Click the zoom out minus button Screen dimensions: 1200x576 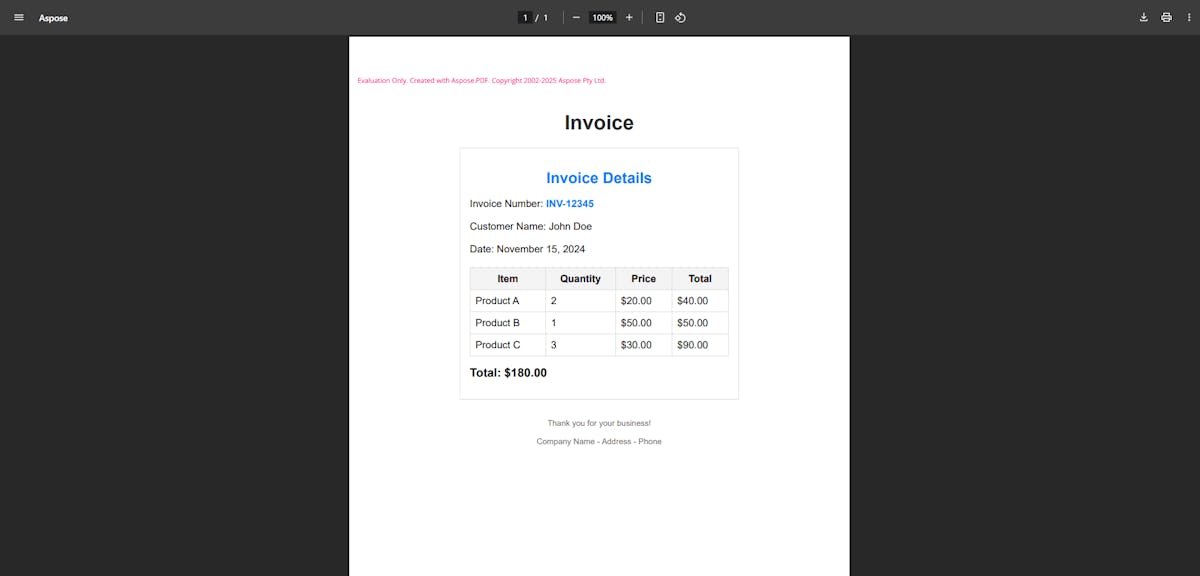tap(576, 17)
